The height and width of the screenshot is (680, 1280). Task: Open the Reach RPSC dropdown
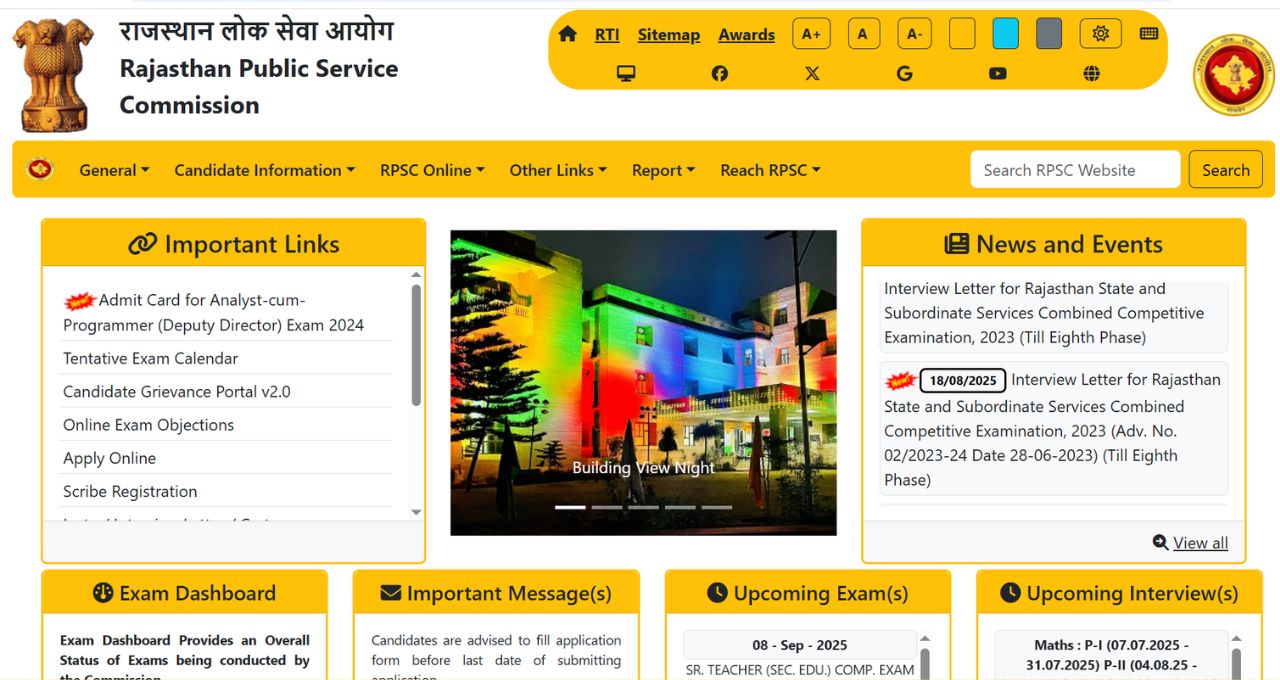(770, 170)
